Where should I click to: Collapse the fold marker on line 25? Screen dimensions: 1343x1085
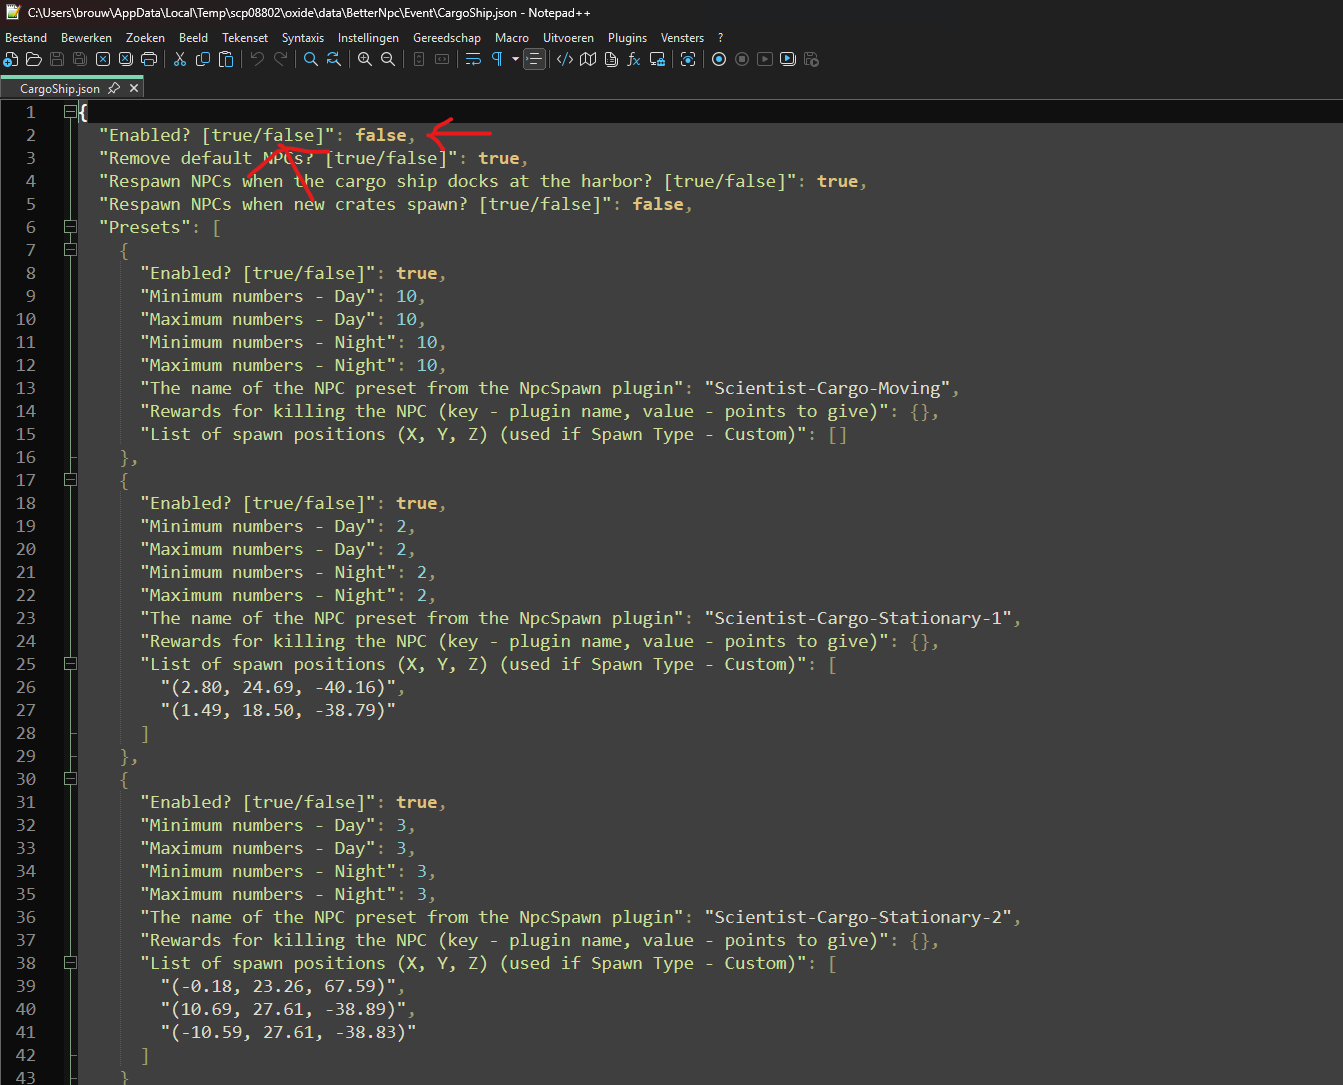click(x=70, y=664)
